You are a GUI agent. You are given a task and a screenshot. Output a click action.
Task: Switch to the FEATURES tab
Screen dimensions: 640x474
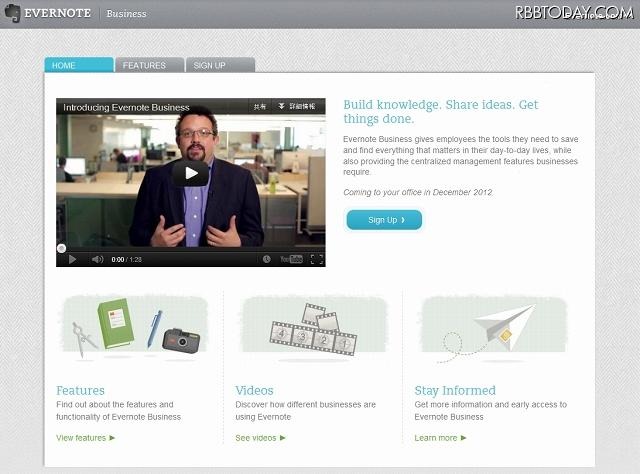tap(149, 65)
